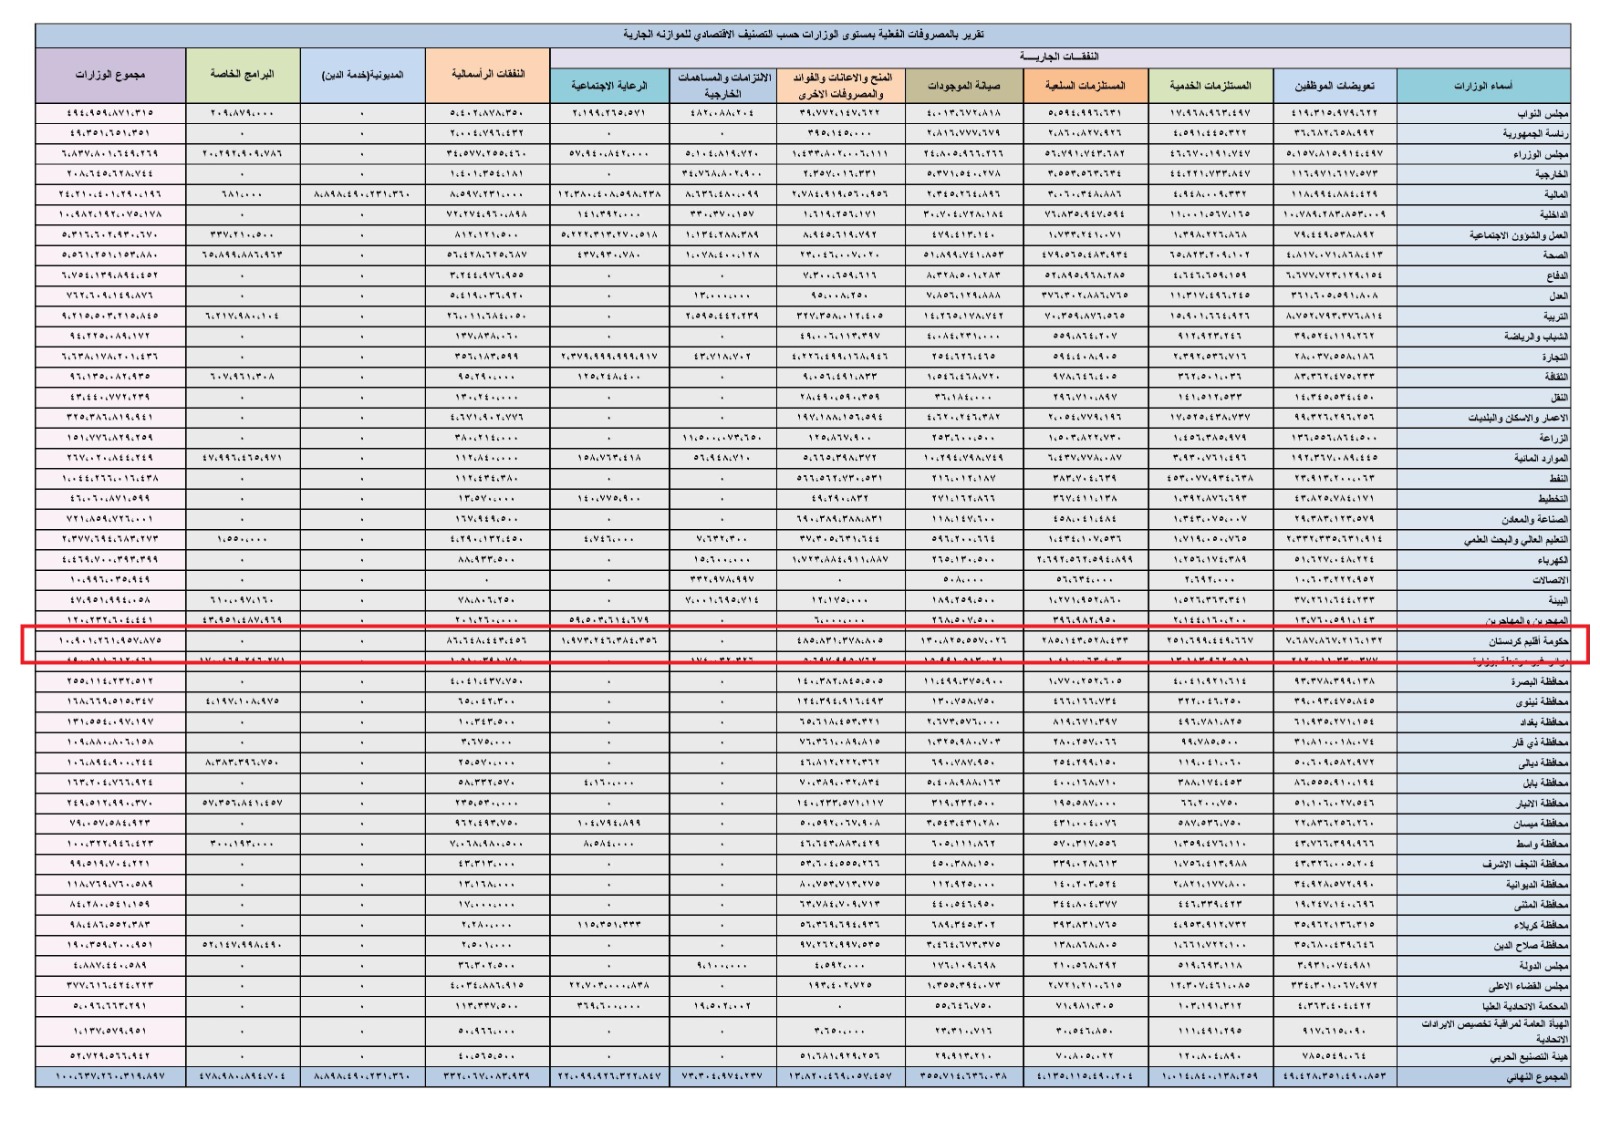
Task: Select the 'مجلس القضاء الاعلى' row label
Action: point(1520,986)
